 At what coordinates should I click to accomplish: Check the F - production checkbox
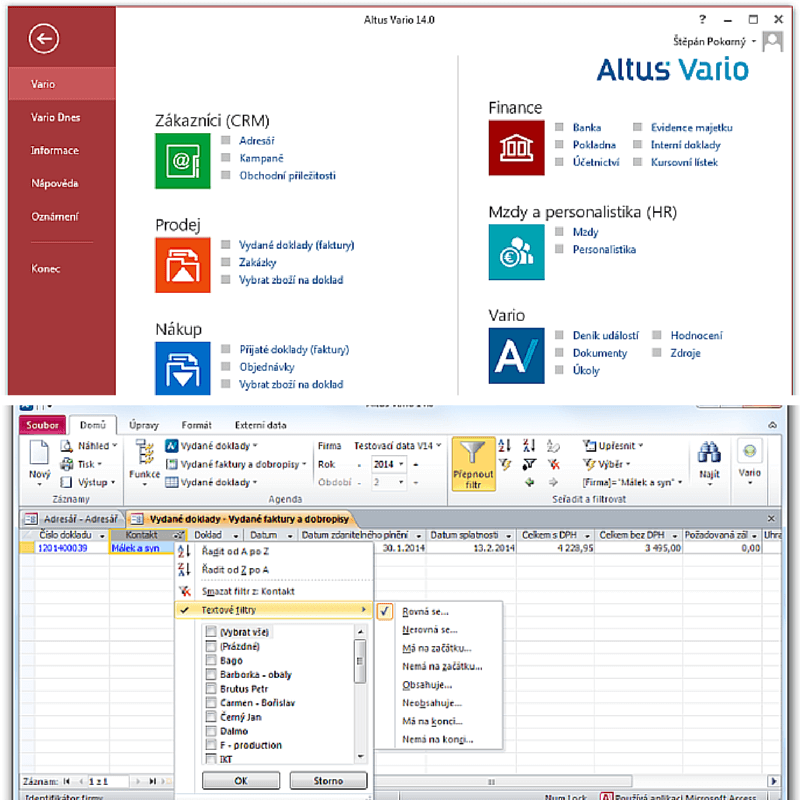pos(211,745)
